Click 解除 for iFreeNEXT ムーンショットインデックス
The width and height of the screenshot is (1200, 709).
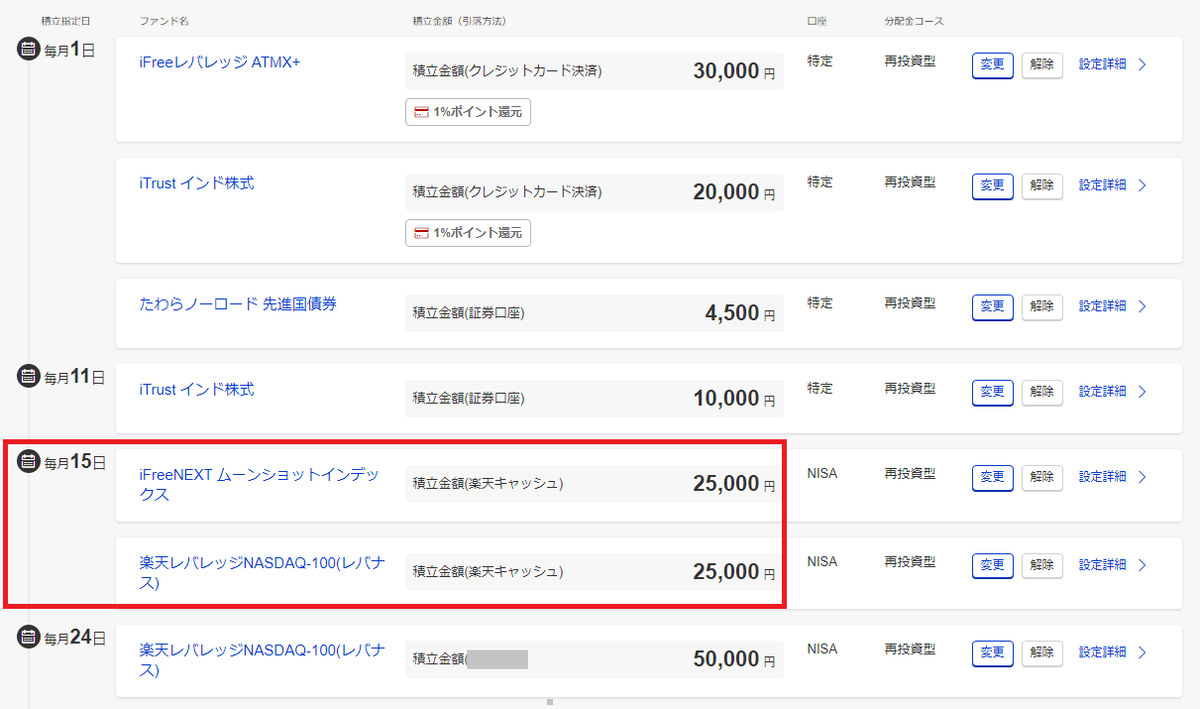(1042, 478)
